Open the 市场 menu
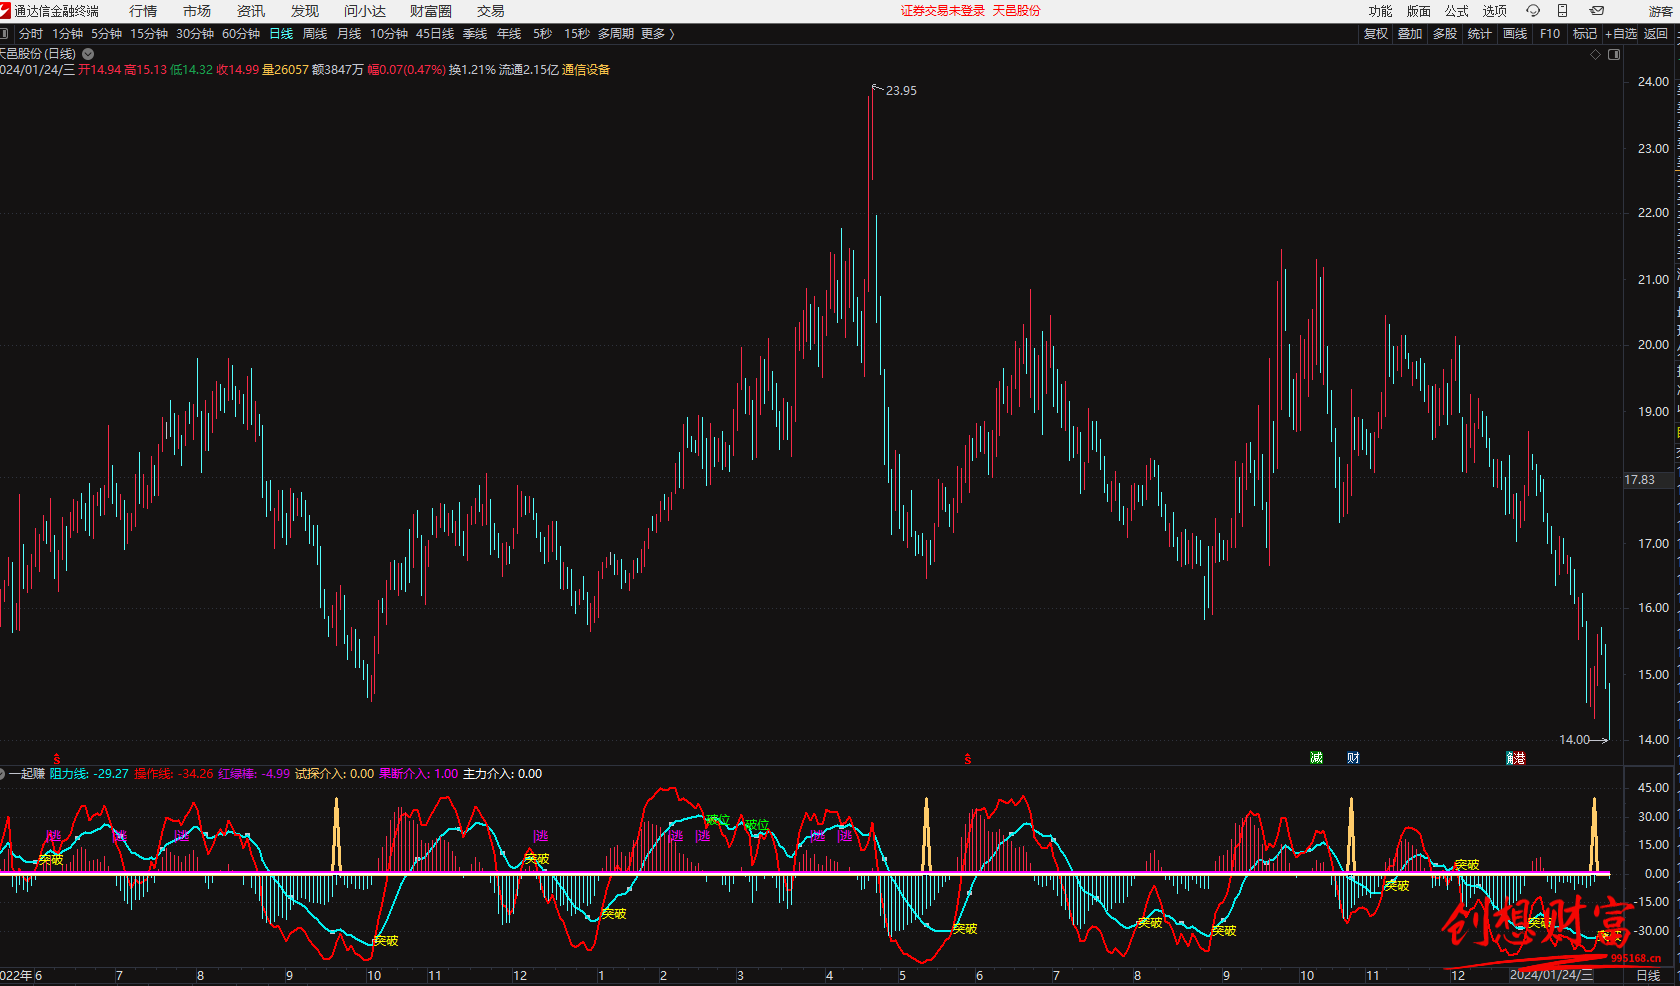 click(x=197, y=11)
